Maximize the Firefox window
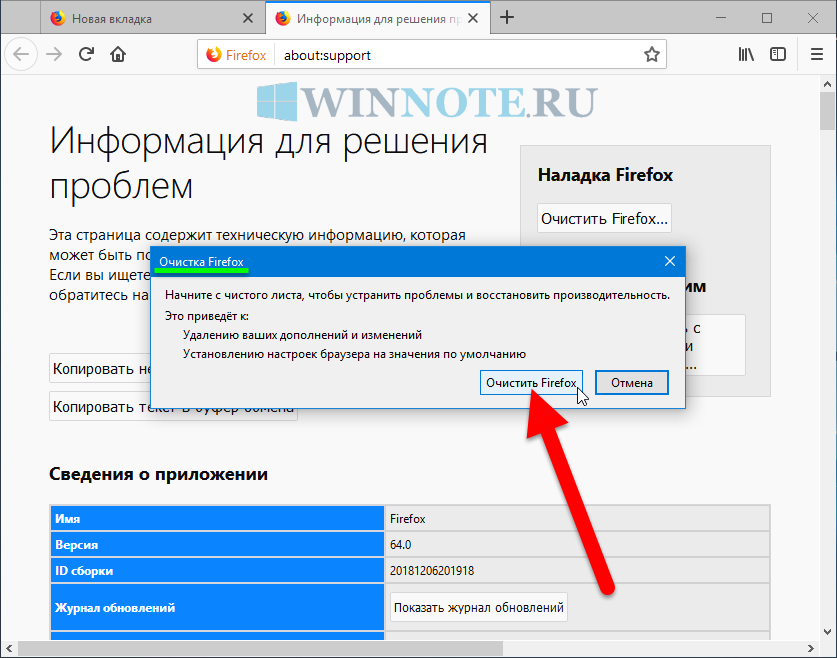Screen dimensions: 837x658 tap(767, 18)
